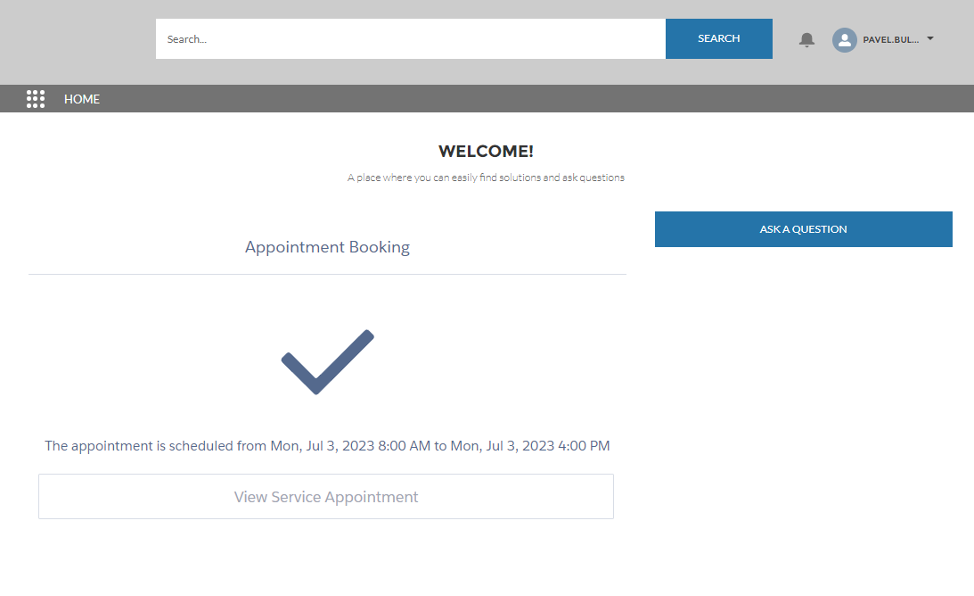Click the words 'The appointment is scheduled'
This screenshot has width=974, height=596.
pyautogui.click(x=138, y=446)
